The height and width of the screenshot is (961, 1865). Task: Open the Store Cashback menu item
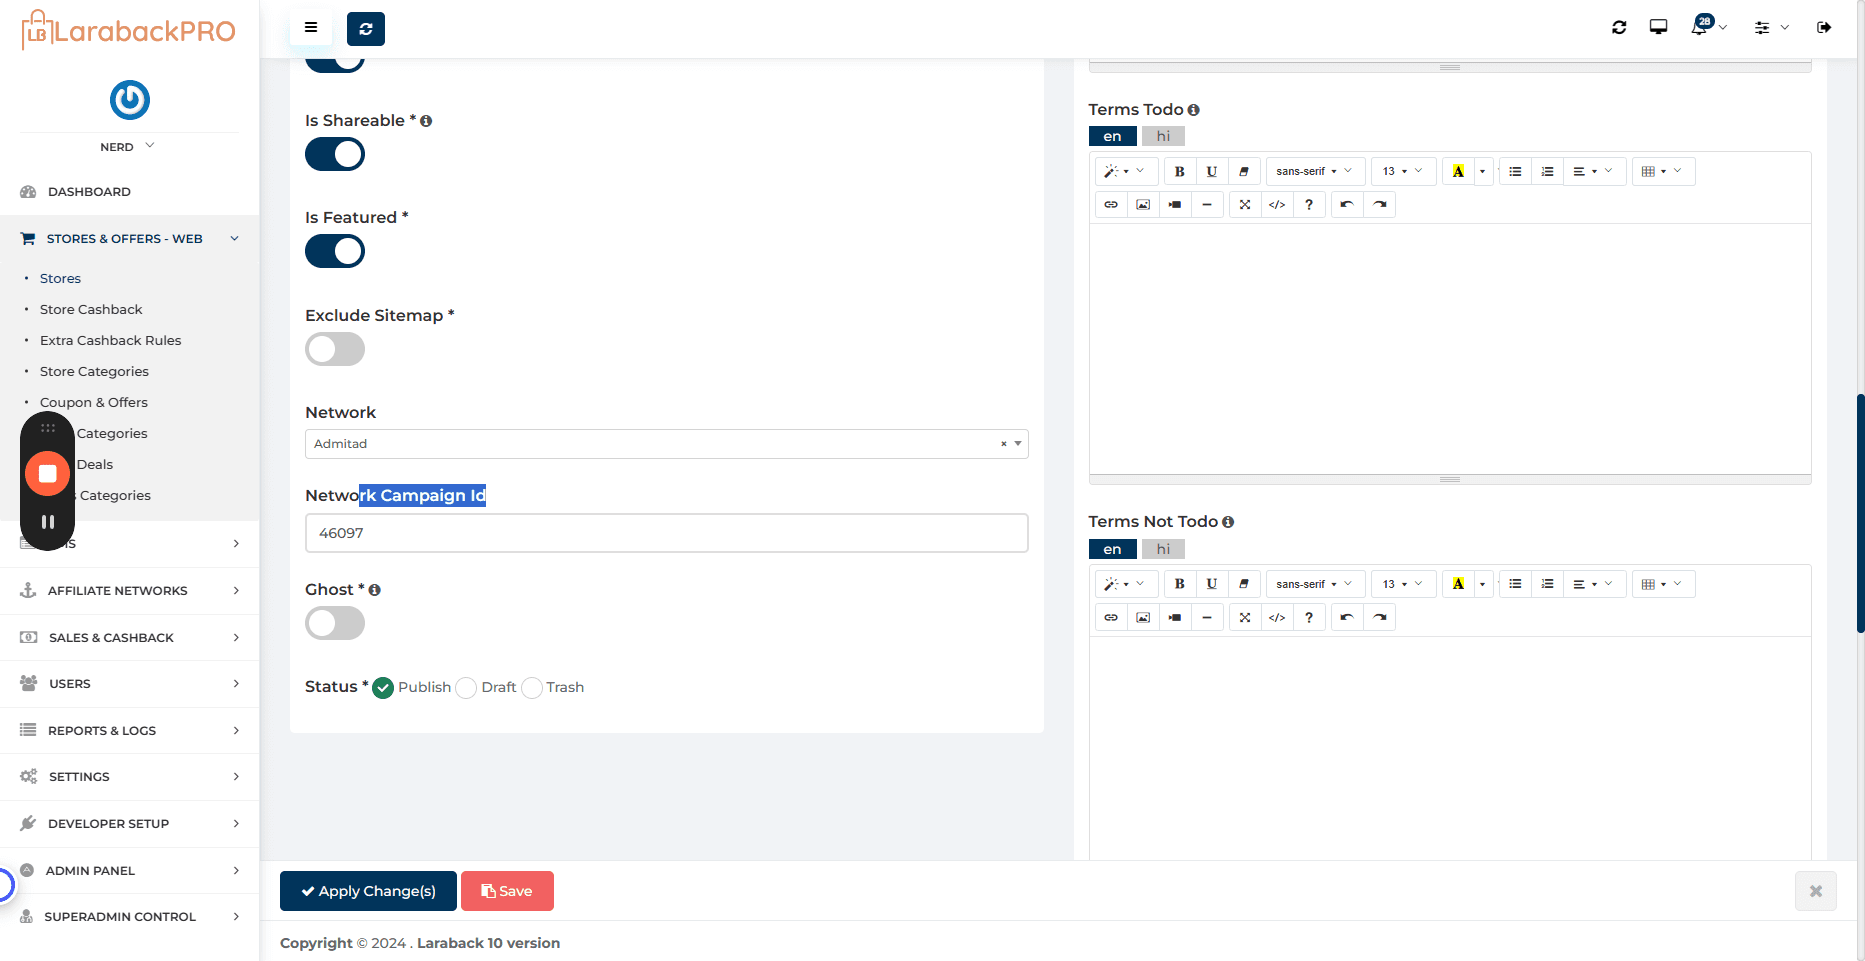pos(91,310)
